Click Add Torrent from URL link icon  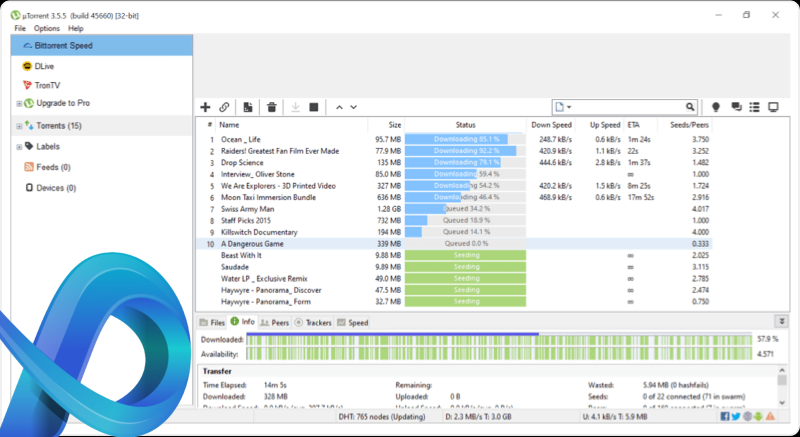[x=224, y=107]
